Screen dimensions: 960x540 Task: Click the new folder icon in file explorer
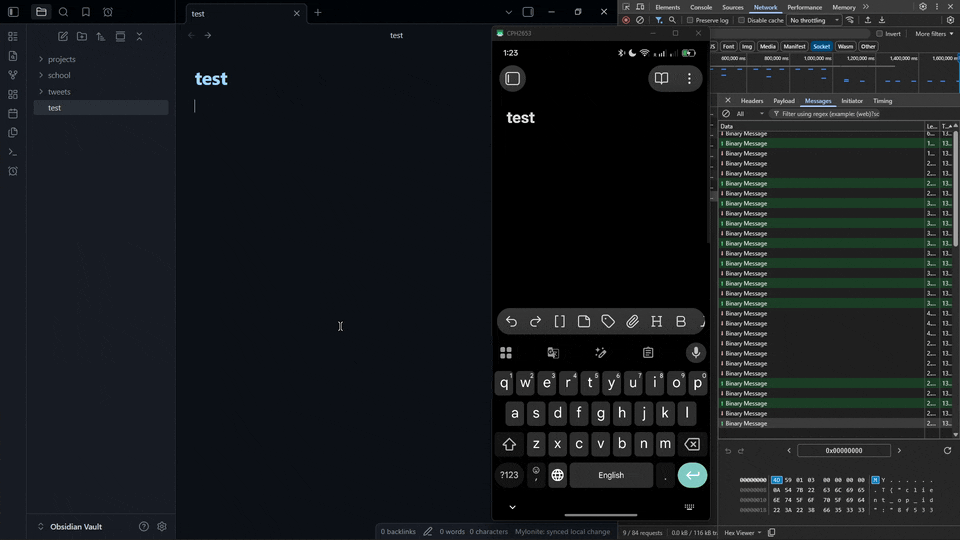pos(81,37)
